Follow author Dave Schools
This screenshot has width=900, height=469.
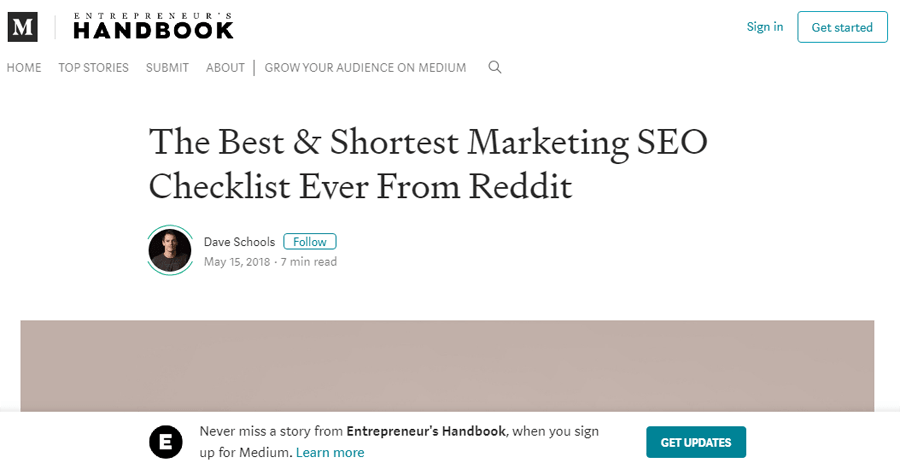(x=310, y=242)
